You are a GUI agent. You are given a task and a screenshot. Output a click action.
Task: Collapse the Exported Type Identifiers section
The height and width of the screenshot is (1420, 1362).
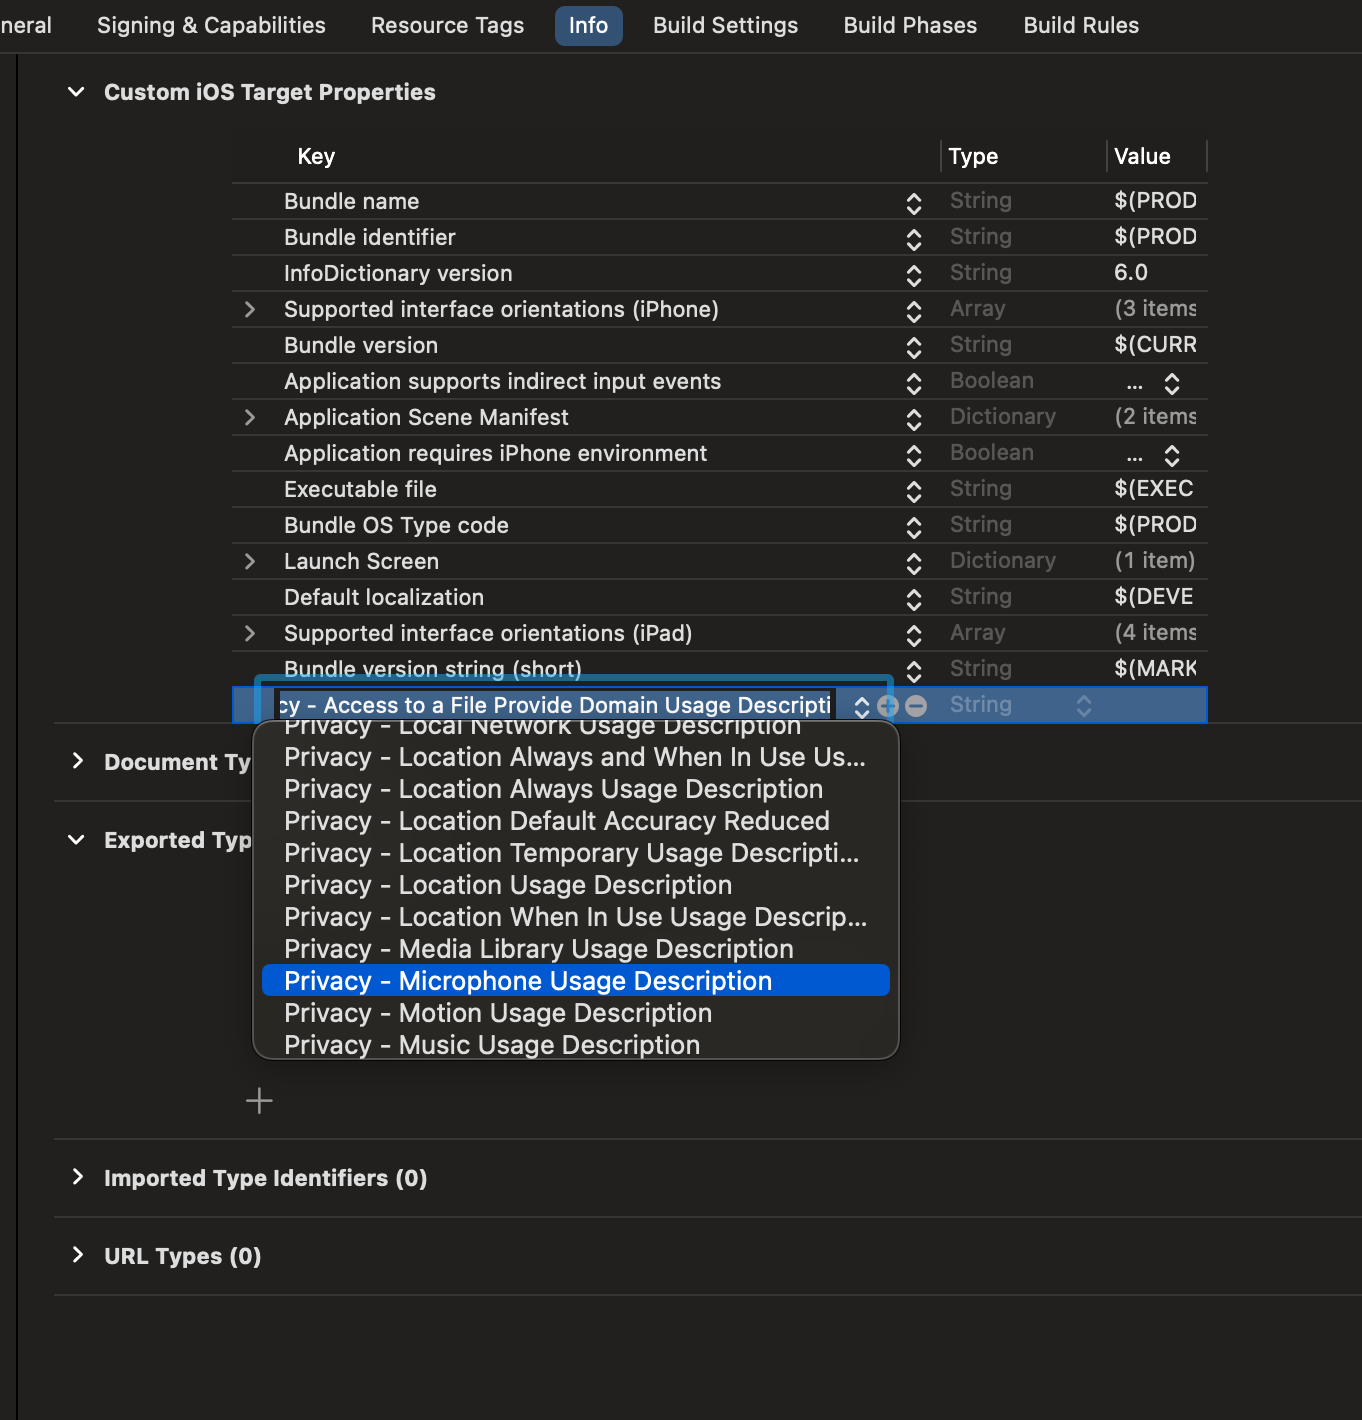[76, 840]
